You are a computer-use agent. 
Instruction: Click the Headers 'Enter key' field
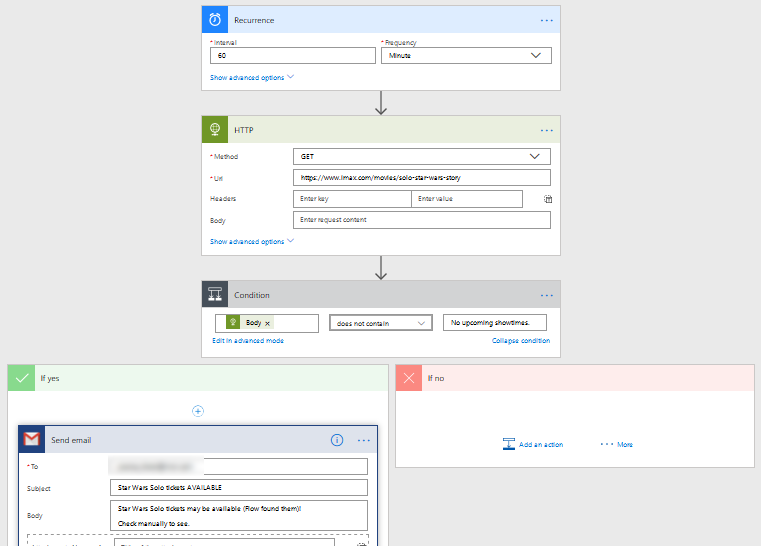352,199
